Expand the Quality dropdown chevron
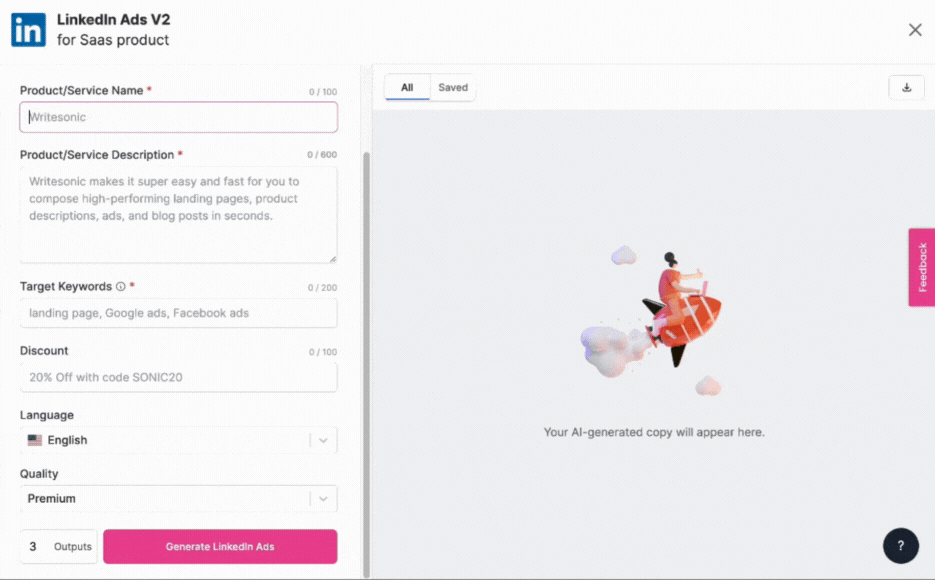 (x=323, y=498)
